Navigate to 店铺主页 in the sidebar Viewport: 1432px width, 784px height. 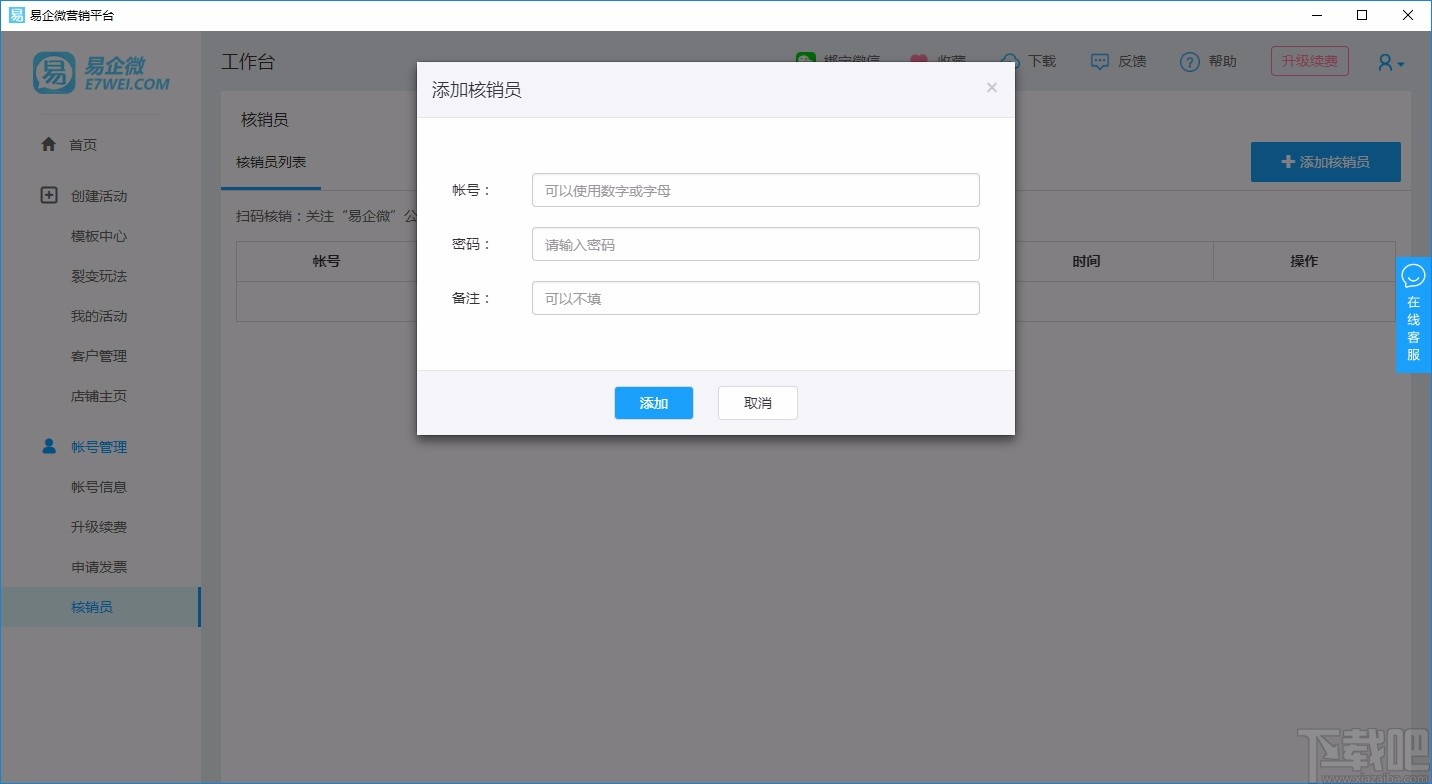pos(99,396)
